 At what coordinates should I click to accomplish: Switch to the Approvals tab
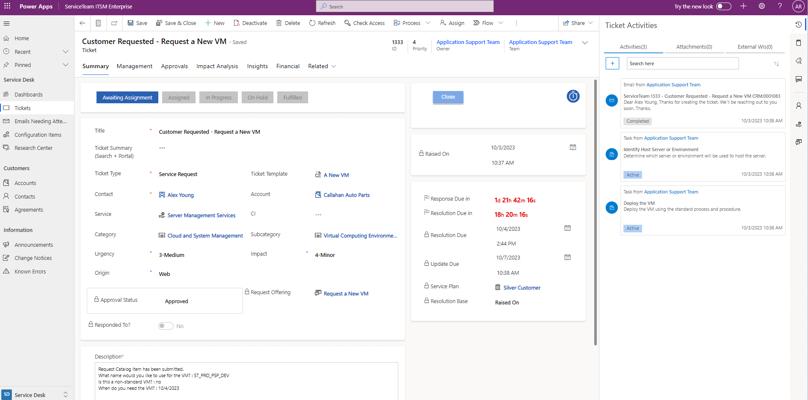tap(174, 66)
